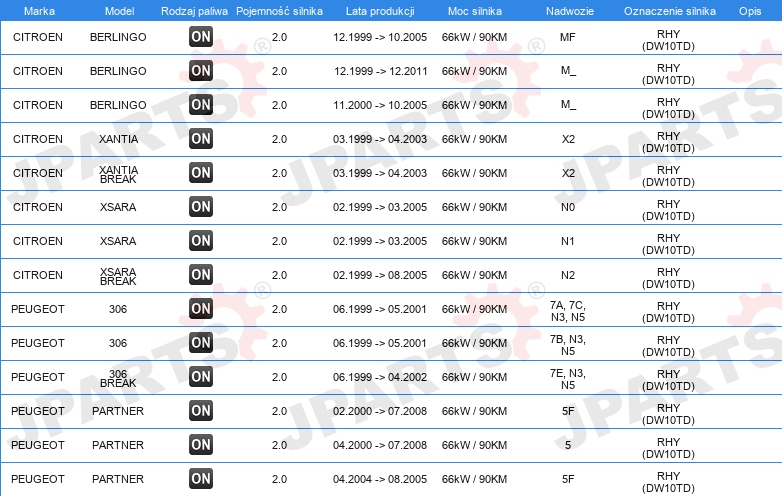Click ON fuel icon in Berlingo 12.2011 row
The width and height of the screenshot is (782, 496).
201,71
